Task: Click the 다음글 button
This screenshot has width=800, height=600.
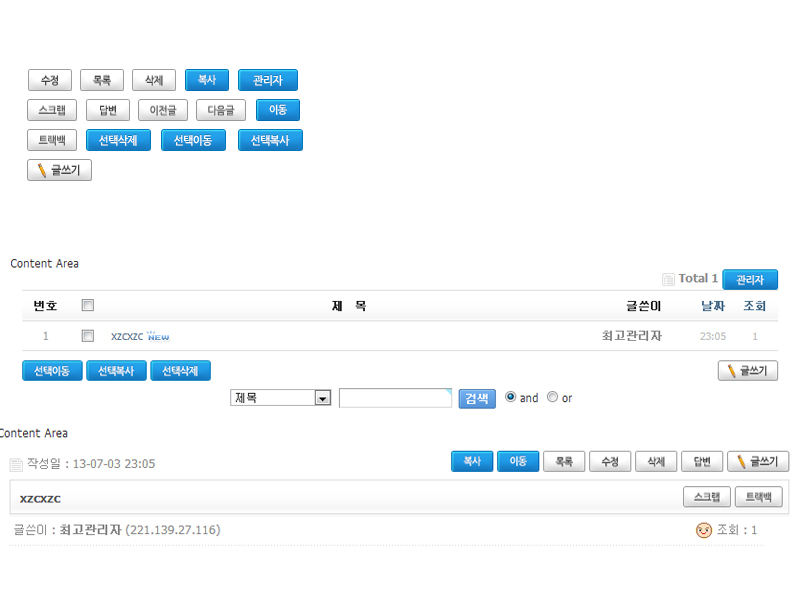Action: (x=220, y=111)
